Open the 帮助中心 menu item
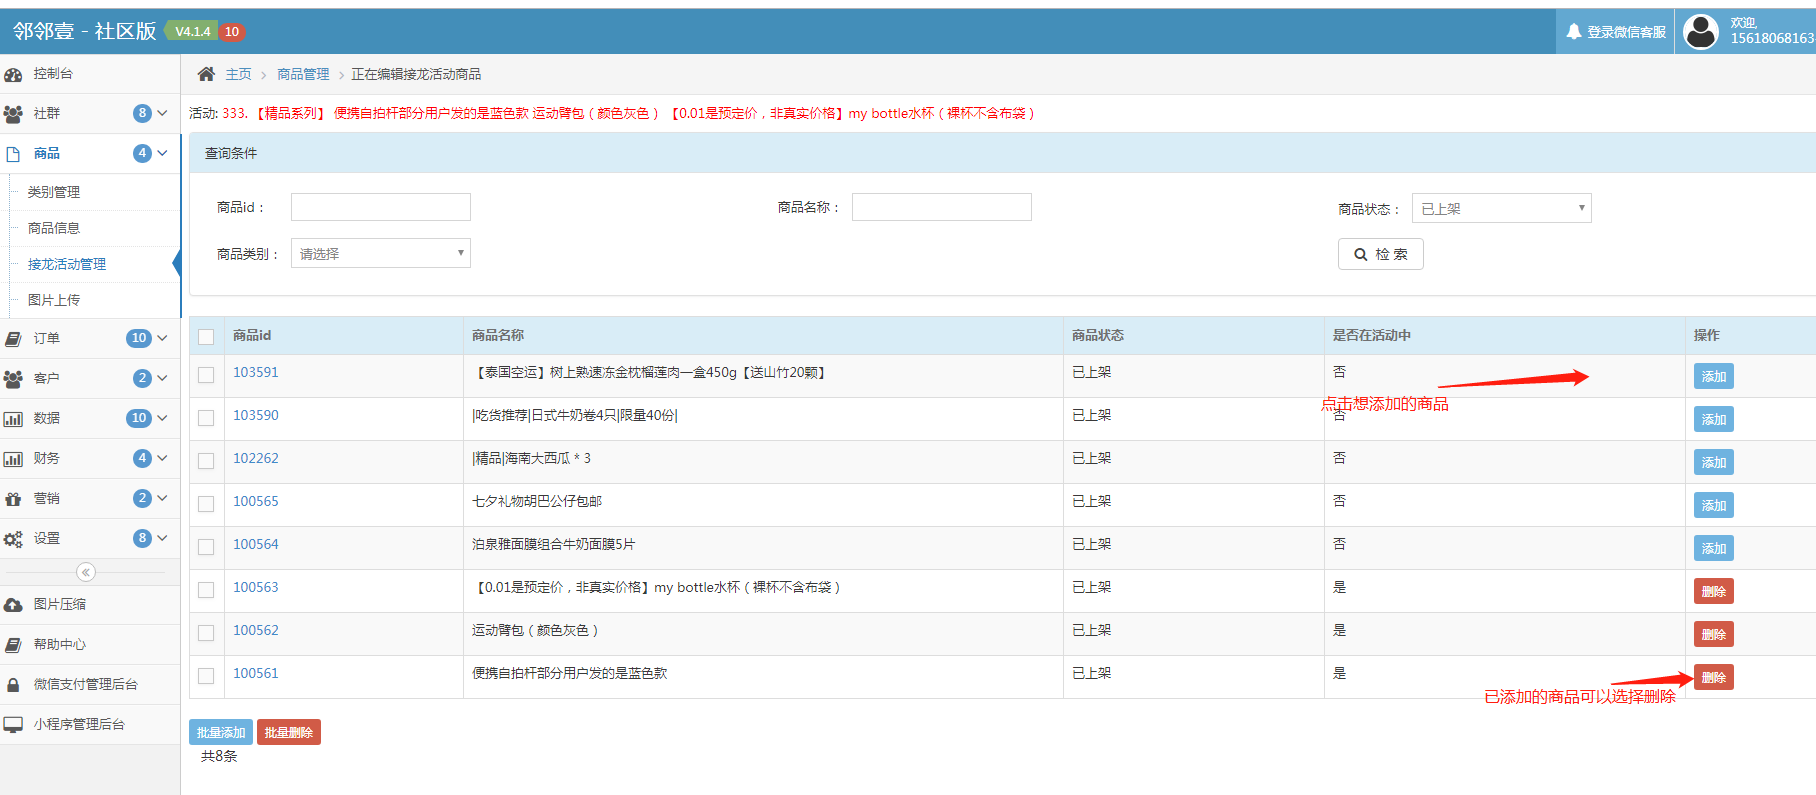Screen dimensions: 1816x795 (x=90, y=644)
